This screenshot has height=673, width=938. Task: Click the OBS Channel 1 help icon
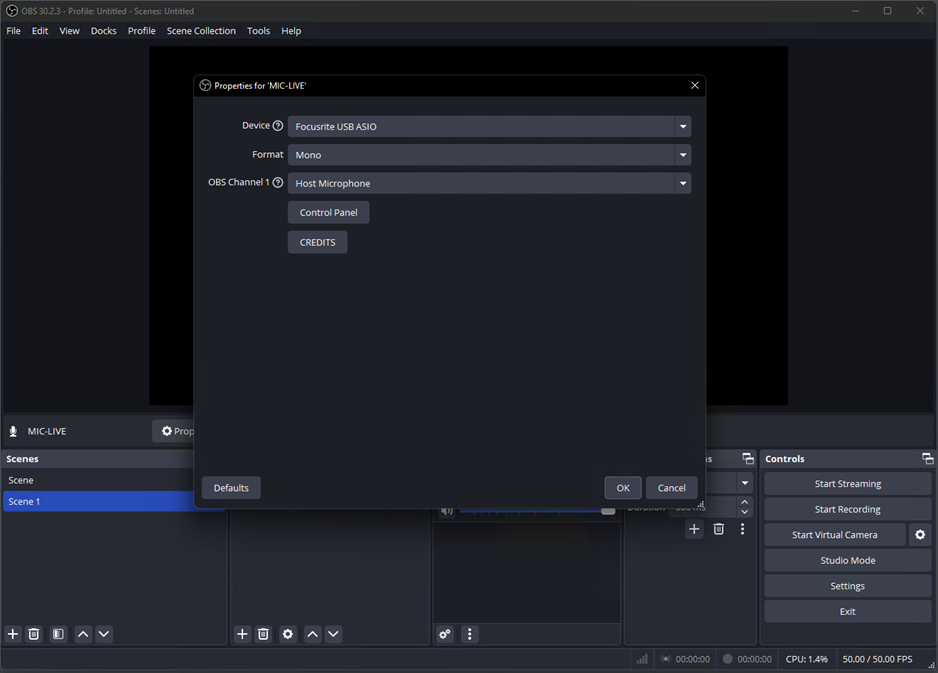pos(278,183)
